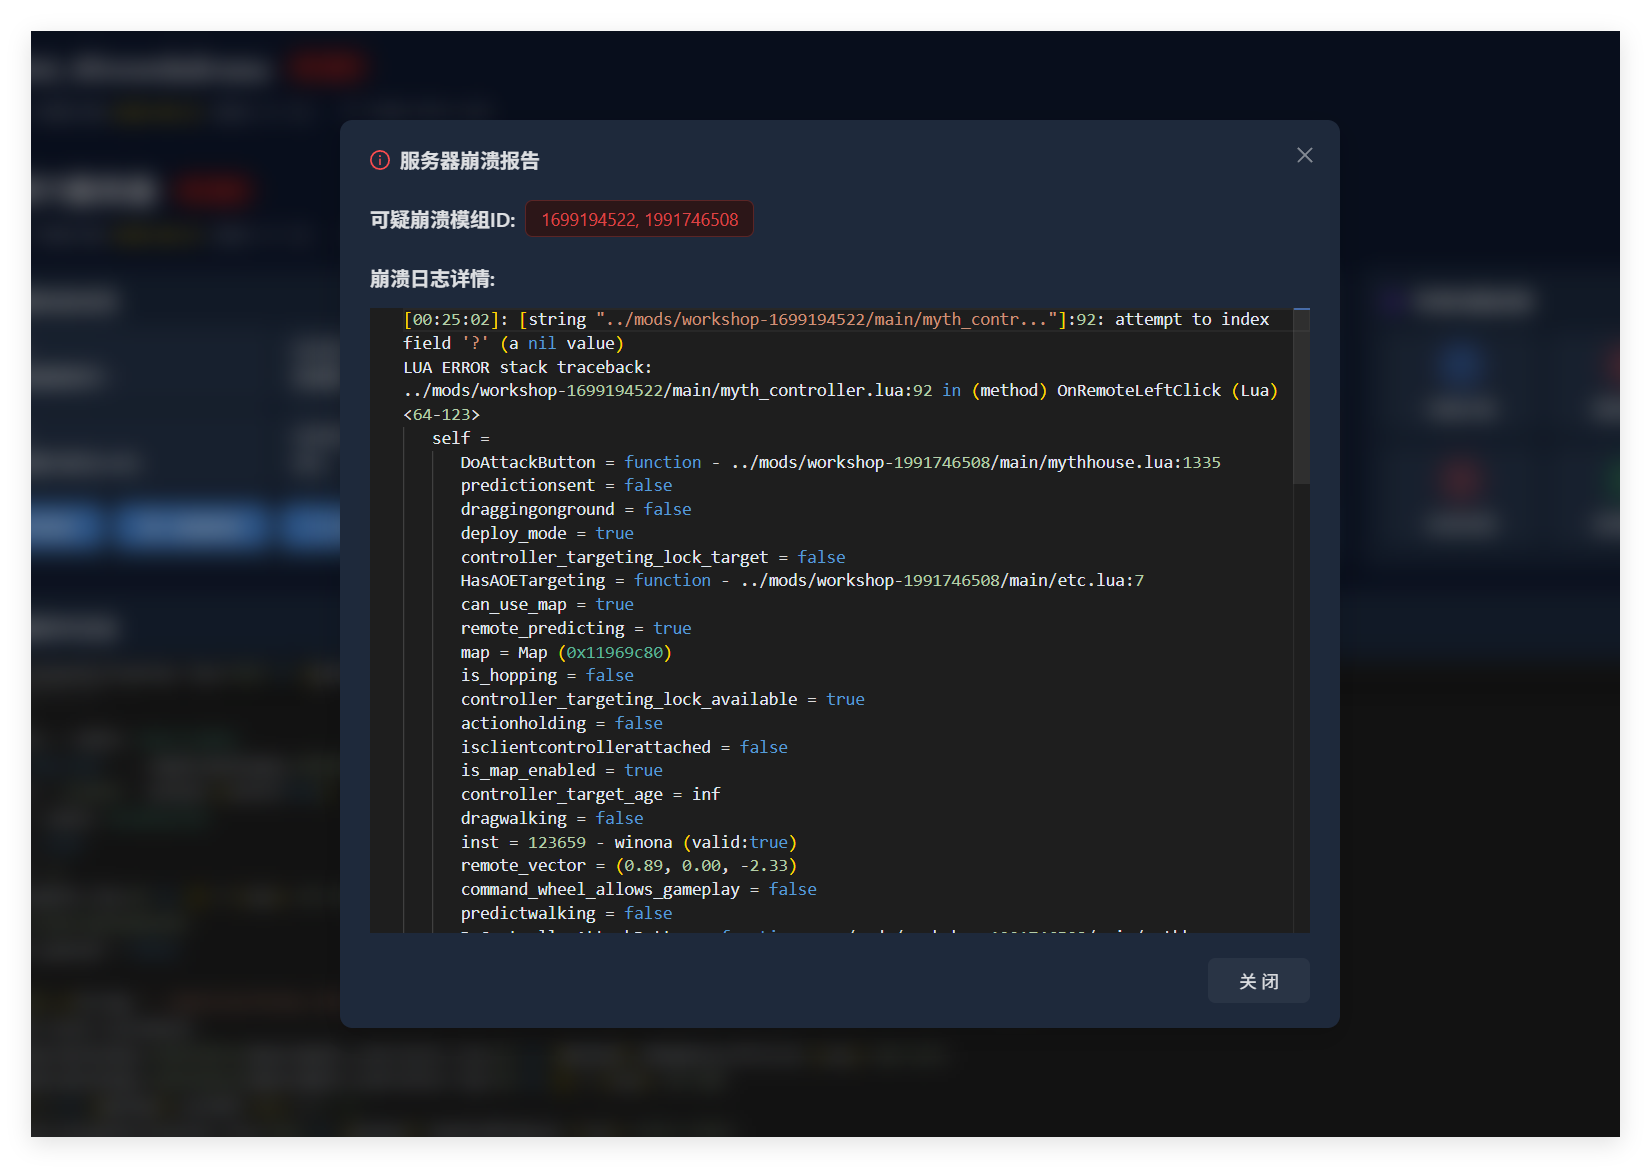Close the crash report dialog via X icon
This screenshot has width=1651, height=1168.
[x=1304, y=155]
